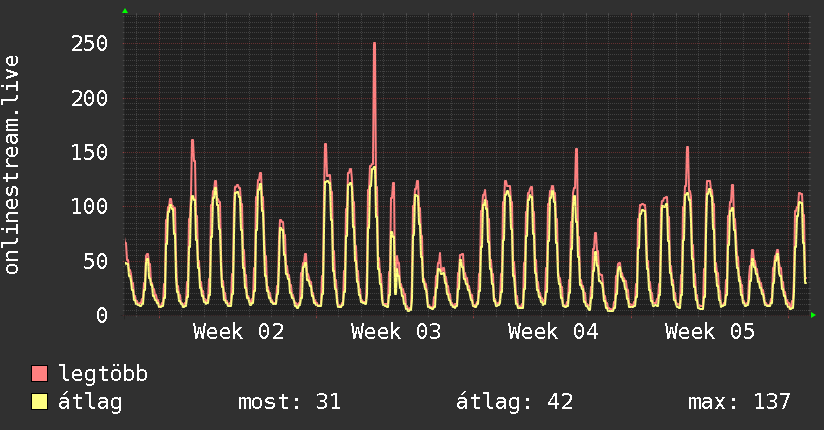Click the 'Week 03' axis label
This screenshot has height=430, width=824.
click(396, 332)
